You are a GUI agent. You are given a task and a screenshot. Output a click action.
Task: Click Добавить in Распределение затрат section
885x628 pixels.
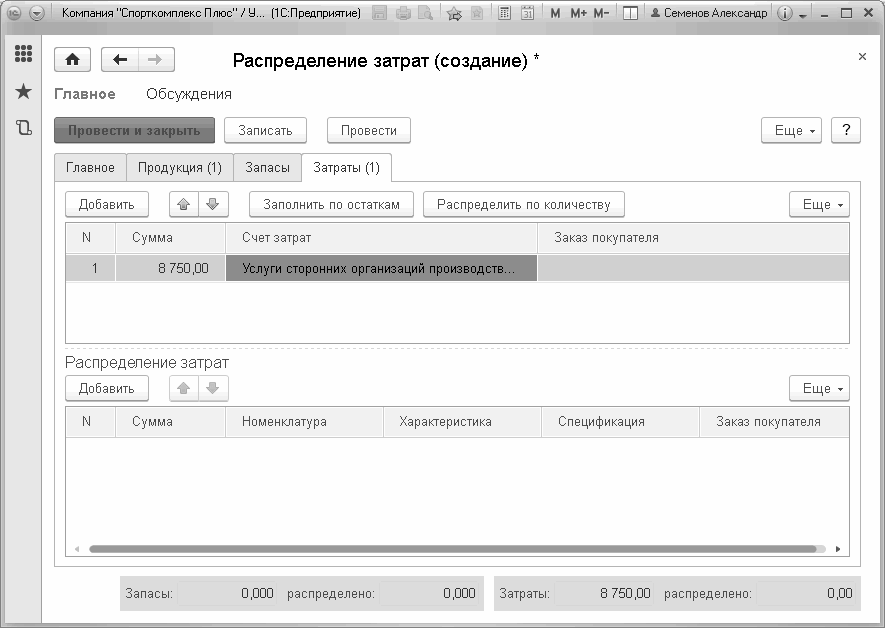click(107, 388)
